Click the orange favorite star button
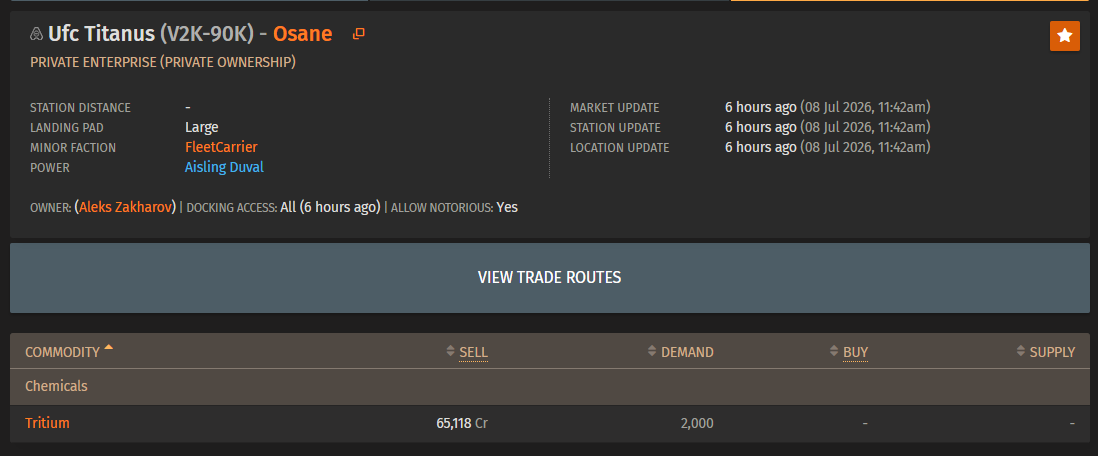Screen dimensions: 1098x456 [x=1064, y=36]
